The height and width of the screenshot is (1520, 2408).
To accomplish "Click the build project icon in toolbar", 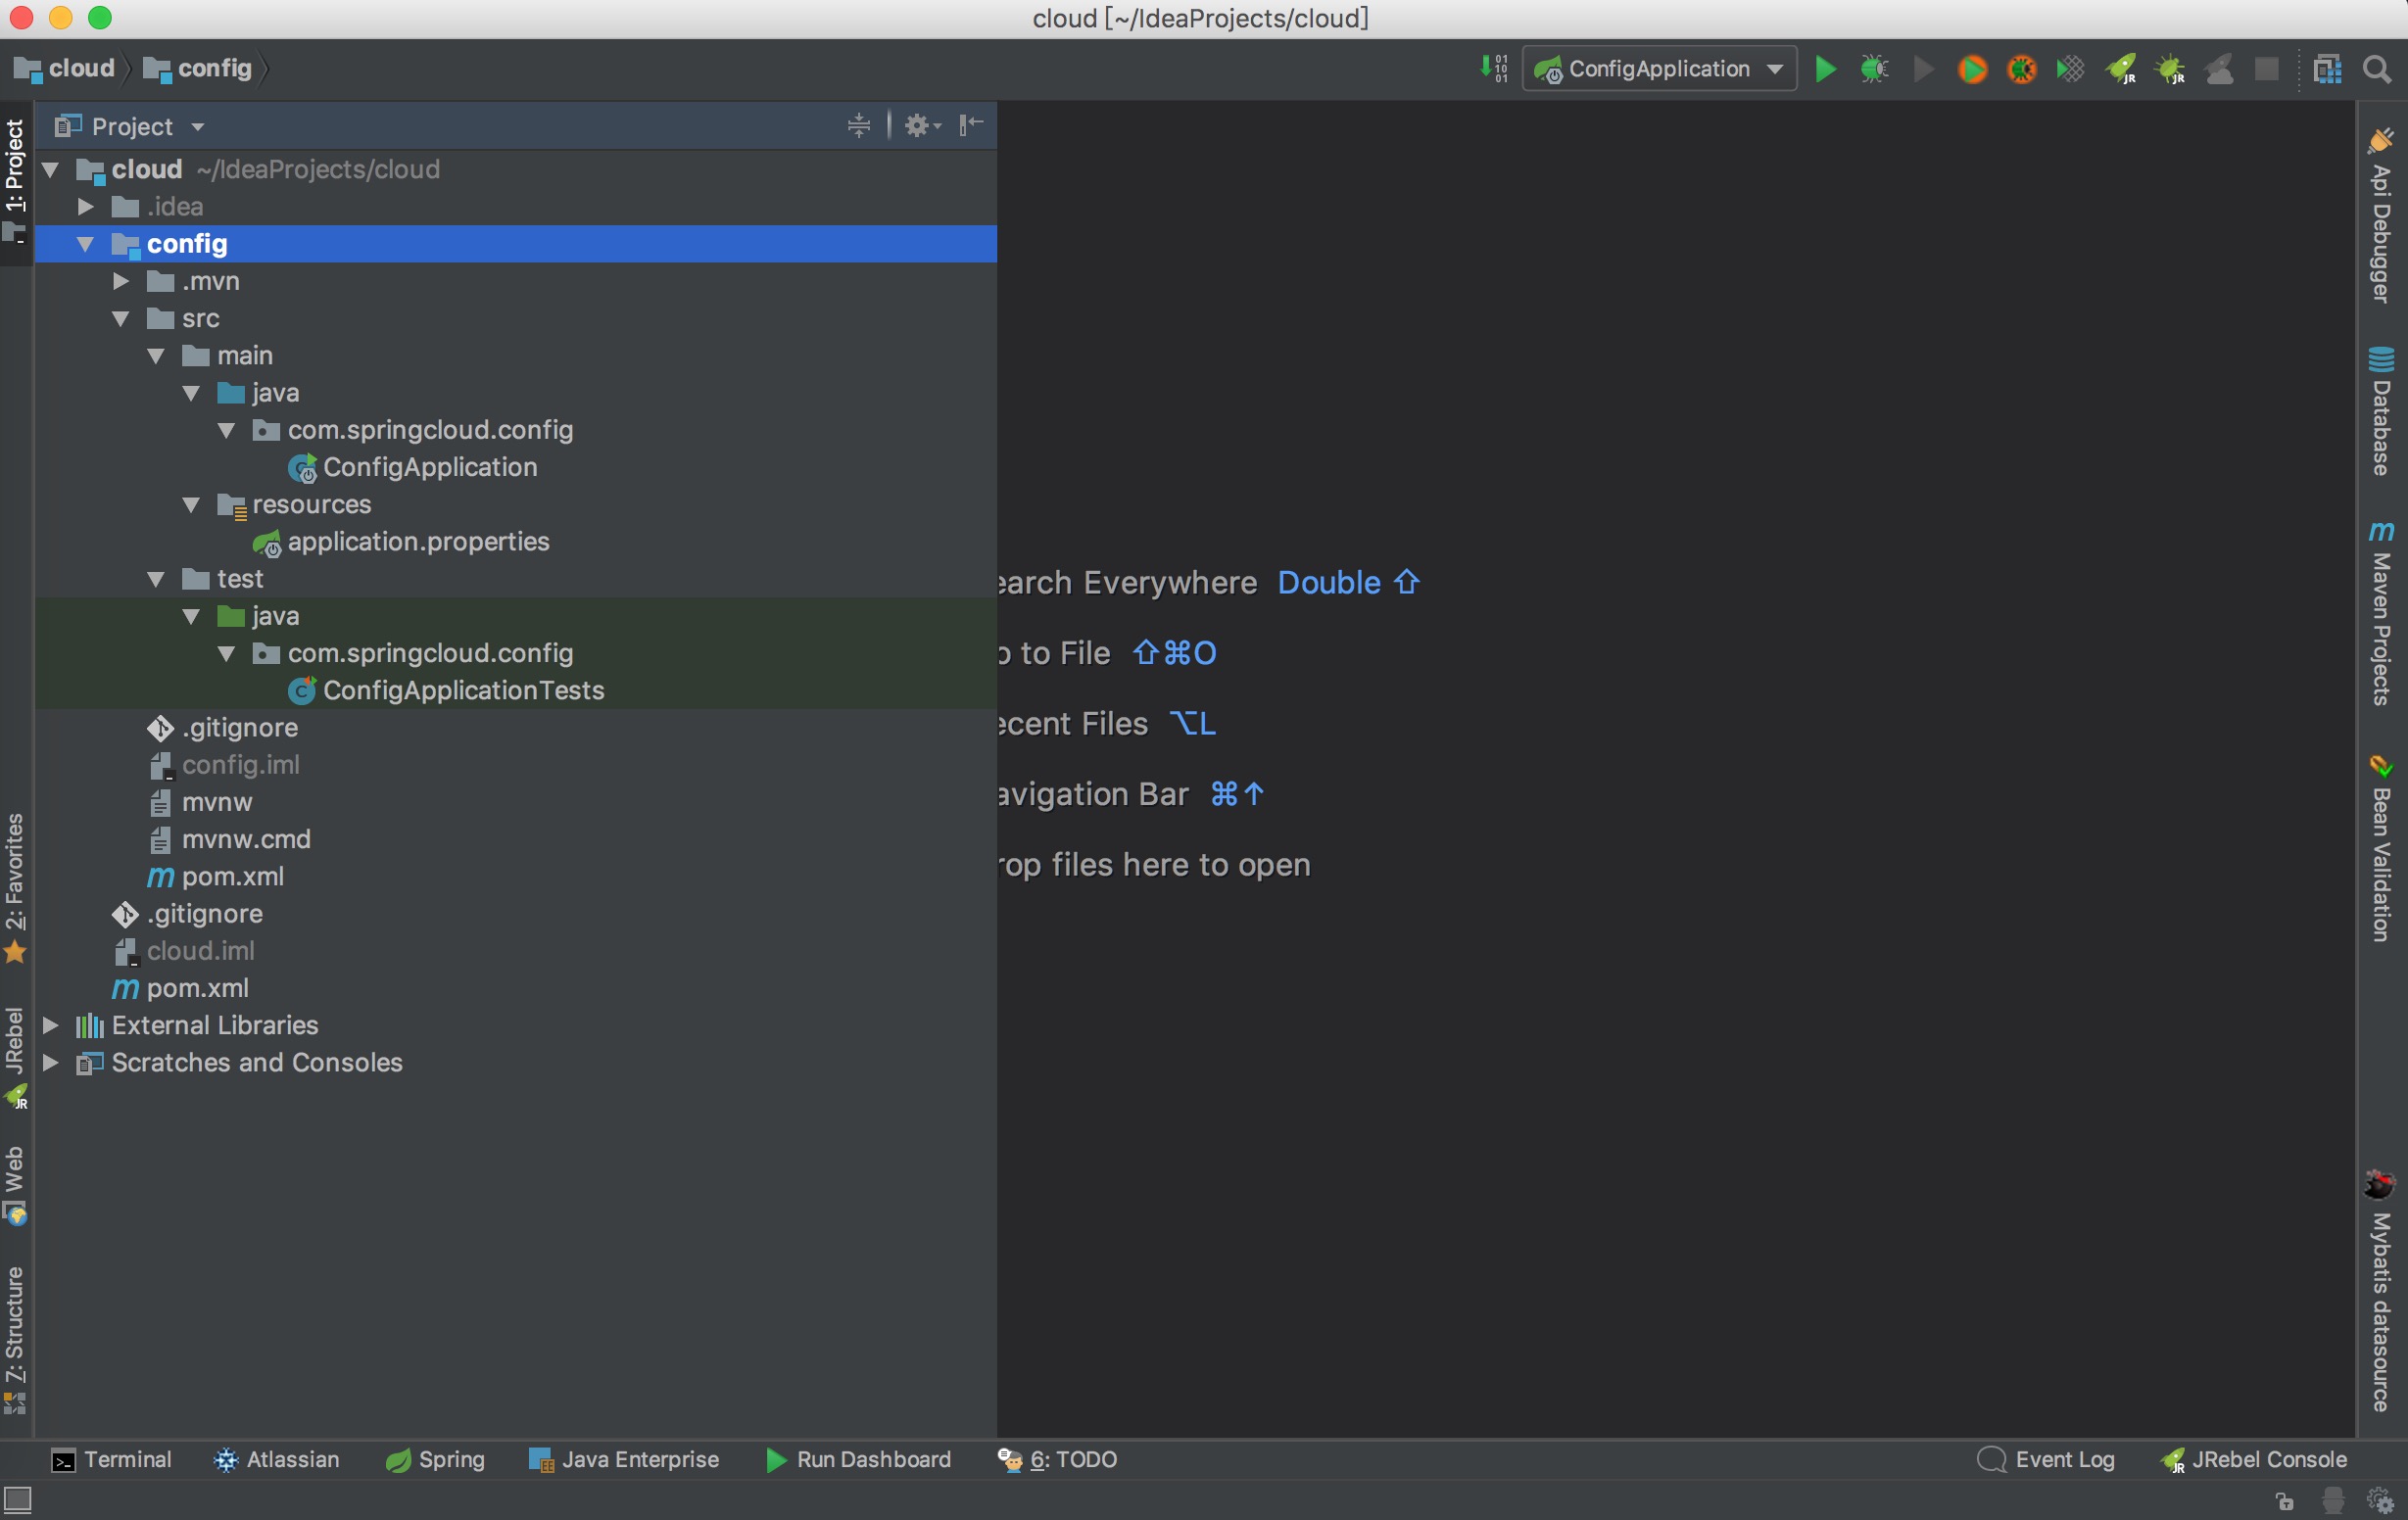I will click(x=1494, y=69).
